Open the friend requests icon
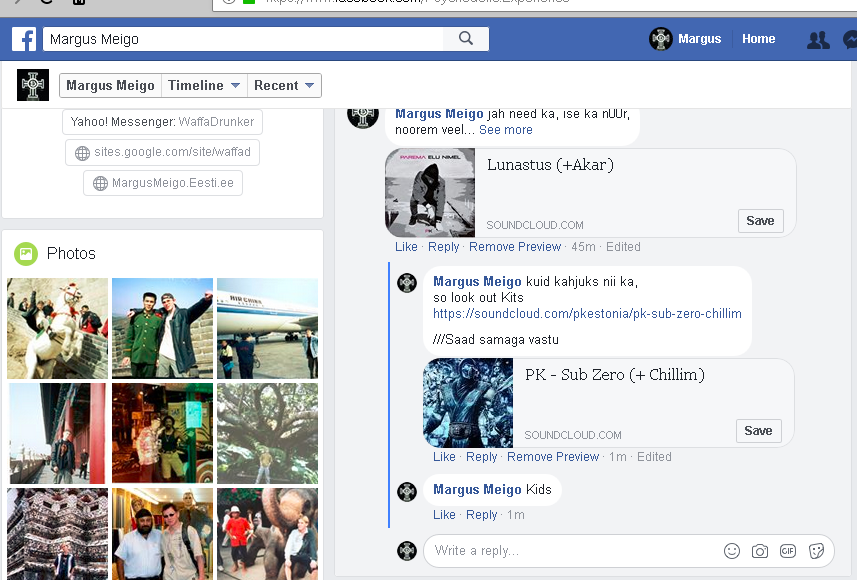The width and height of the screenshot is (857, 580). pos(818,39)
